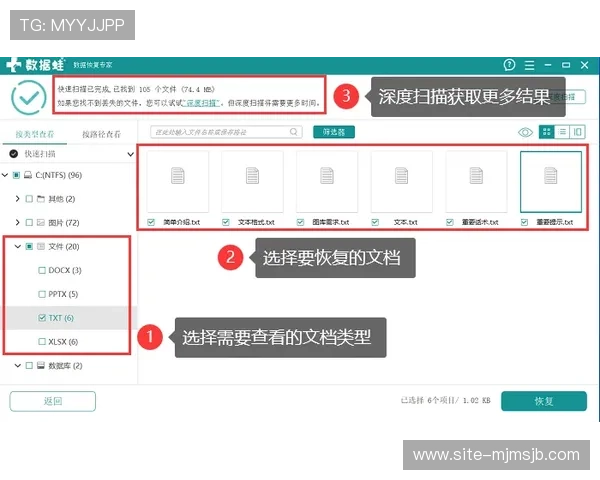Click the 筛选器 filter button
This screenshot has height=480, width=600.
pos(334,132)
